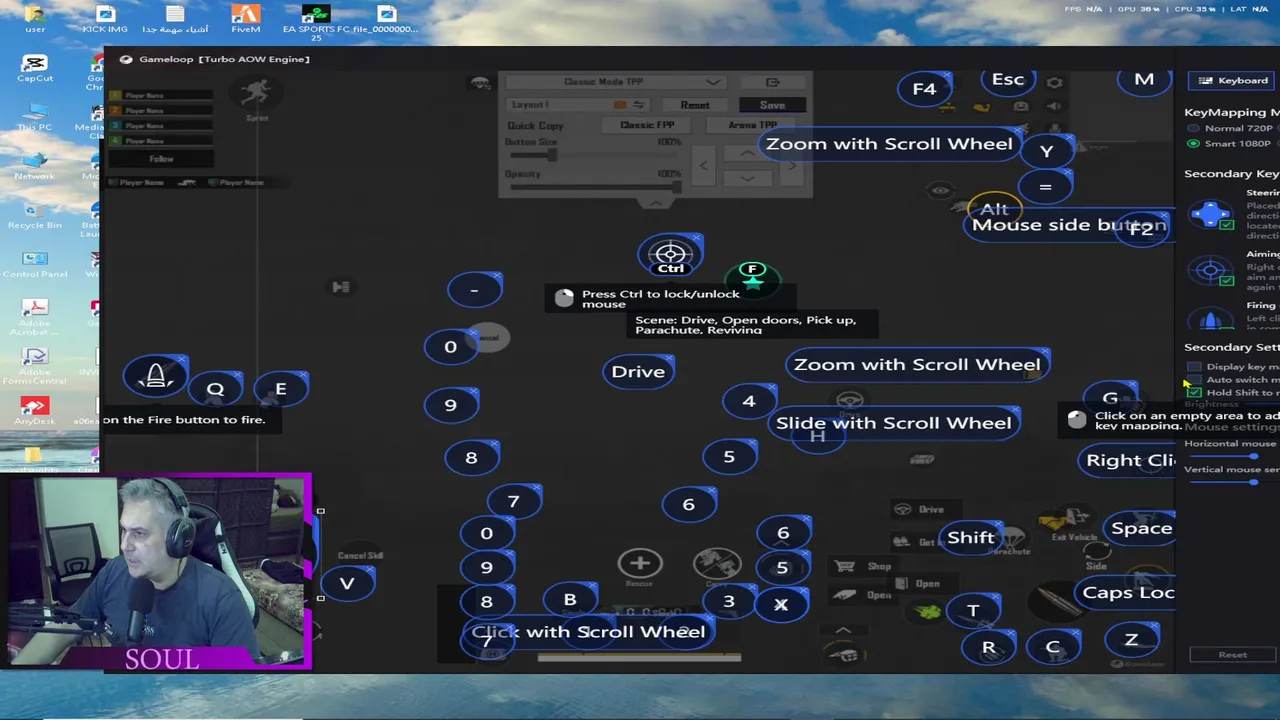
Task: Click the Ctrl aiming crosshair mapping icon
Action: 670,255
